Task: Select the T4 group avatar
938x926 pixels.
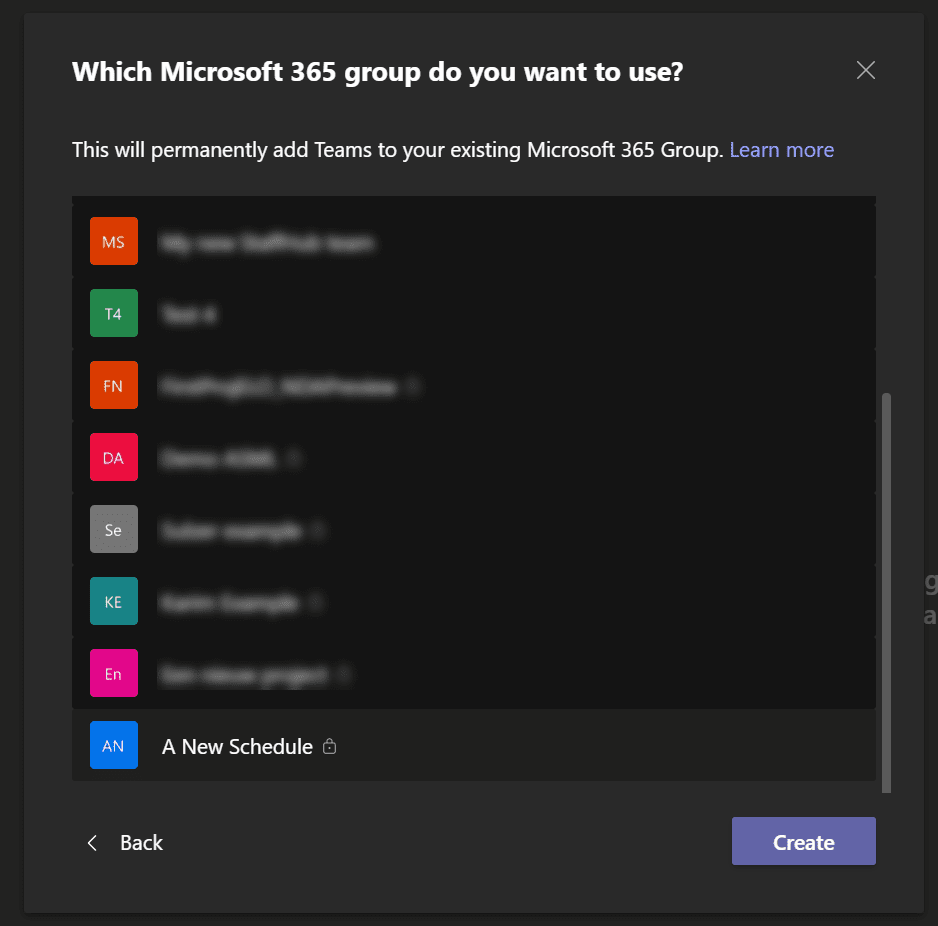Action: [x=114, y=313]
